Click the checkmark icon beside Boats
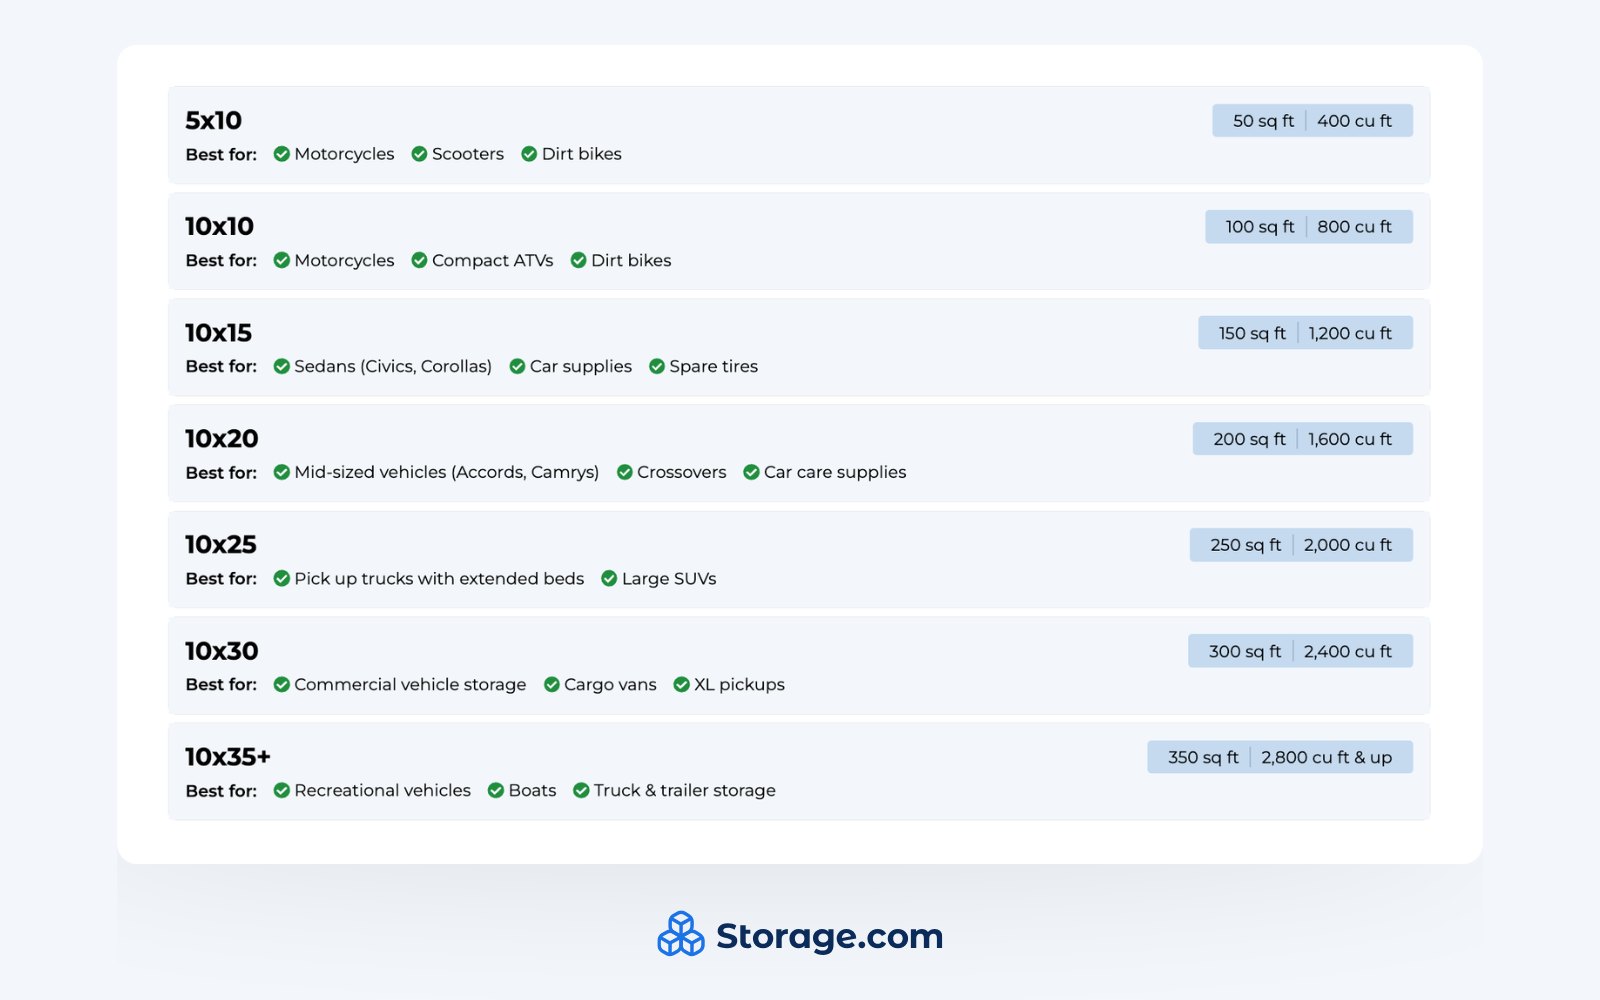 [x=496, y=790]
